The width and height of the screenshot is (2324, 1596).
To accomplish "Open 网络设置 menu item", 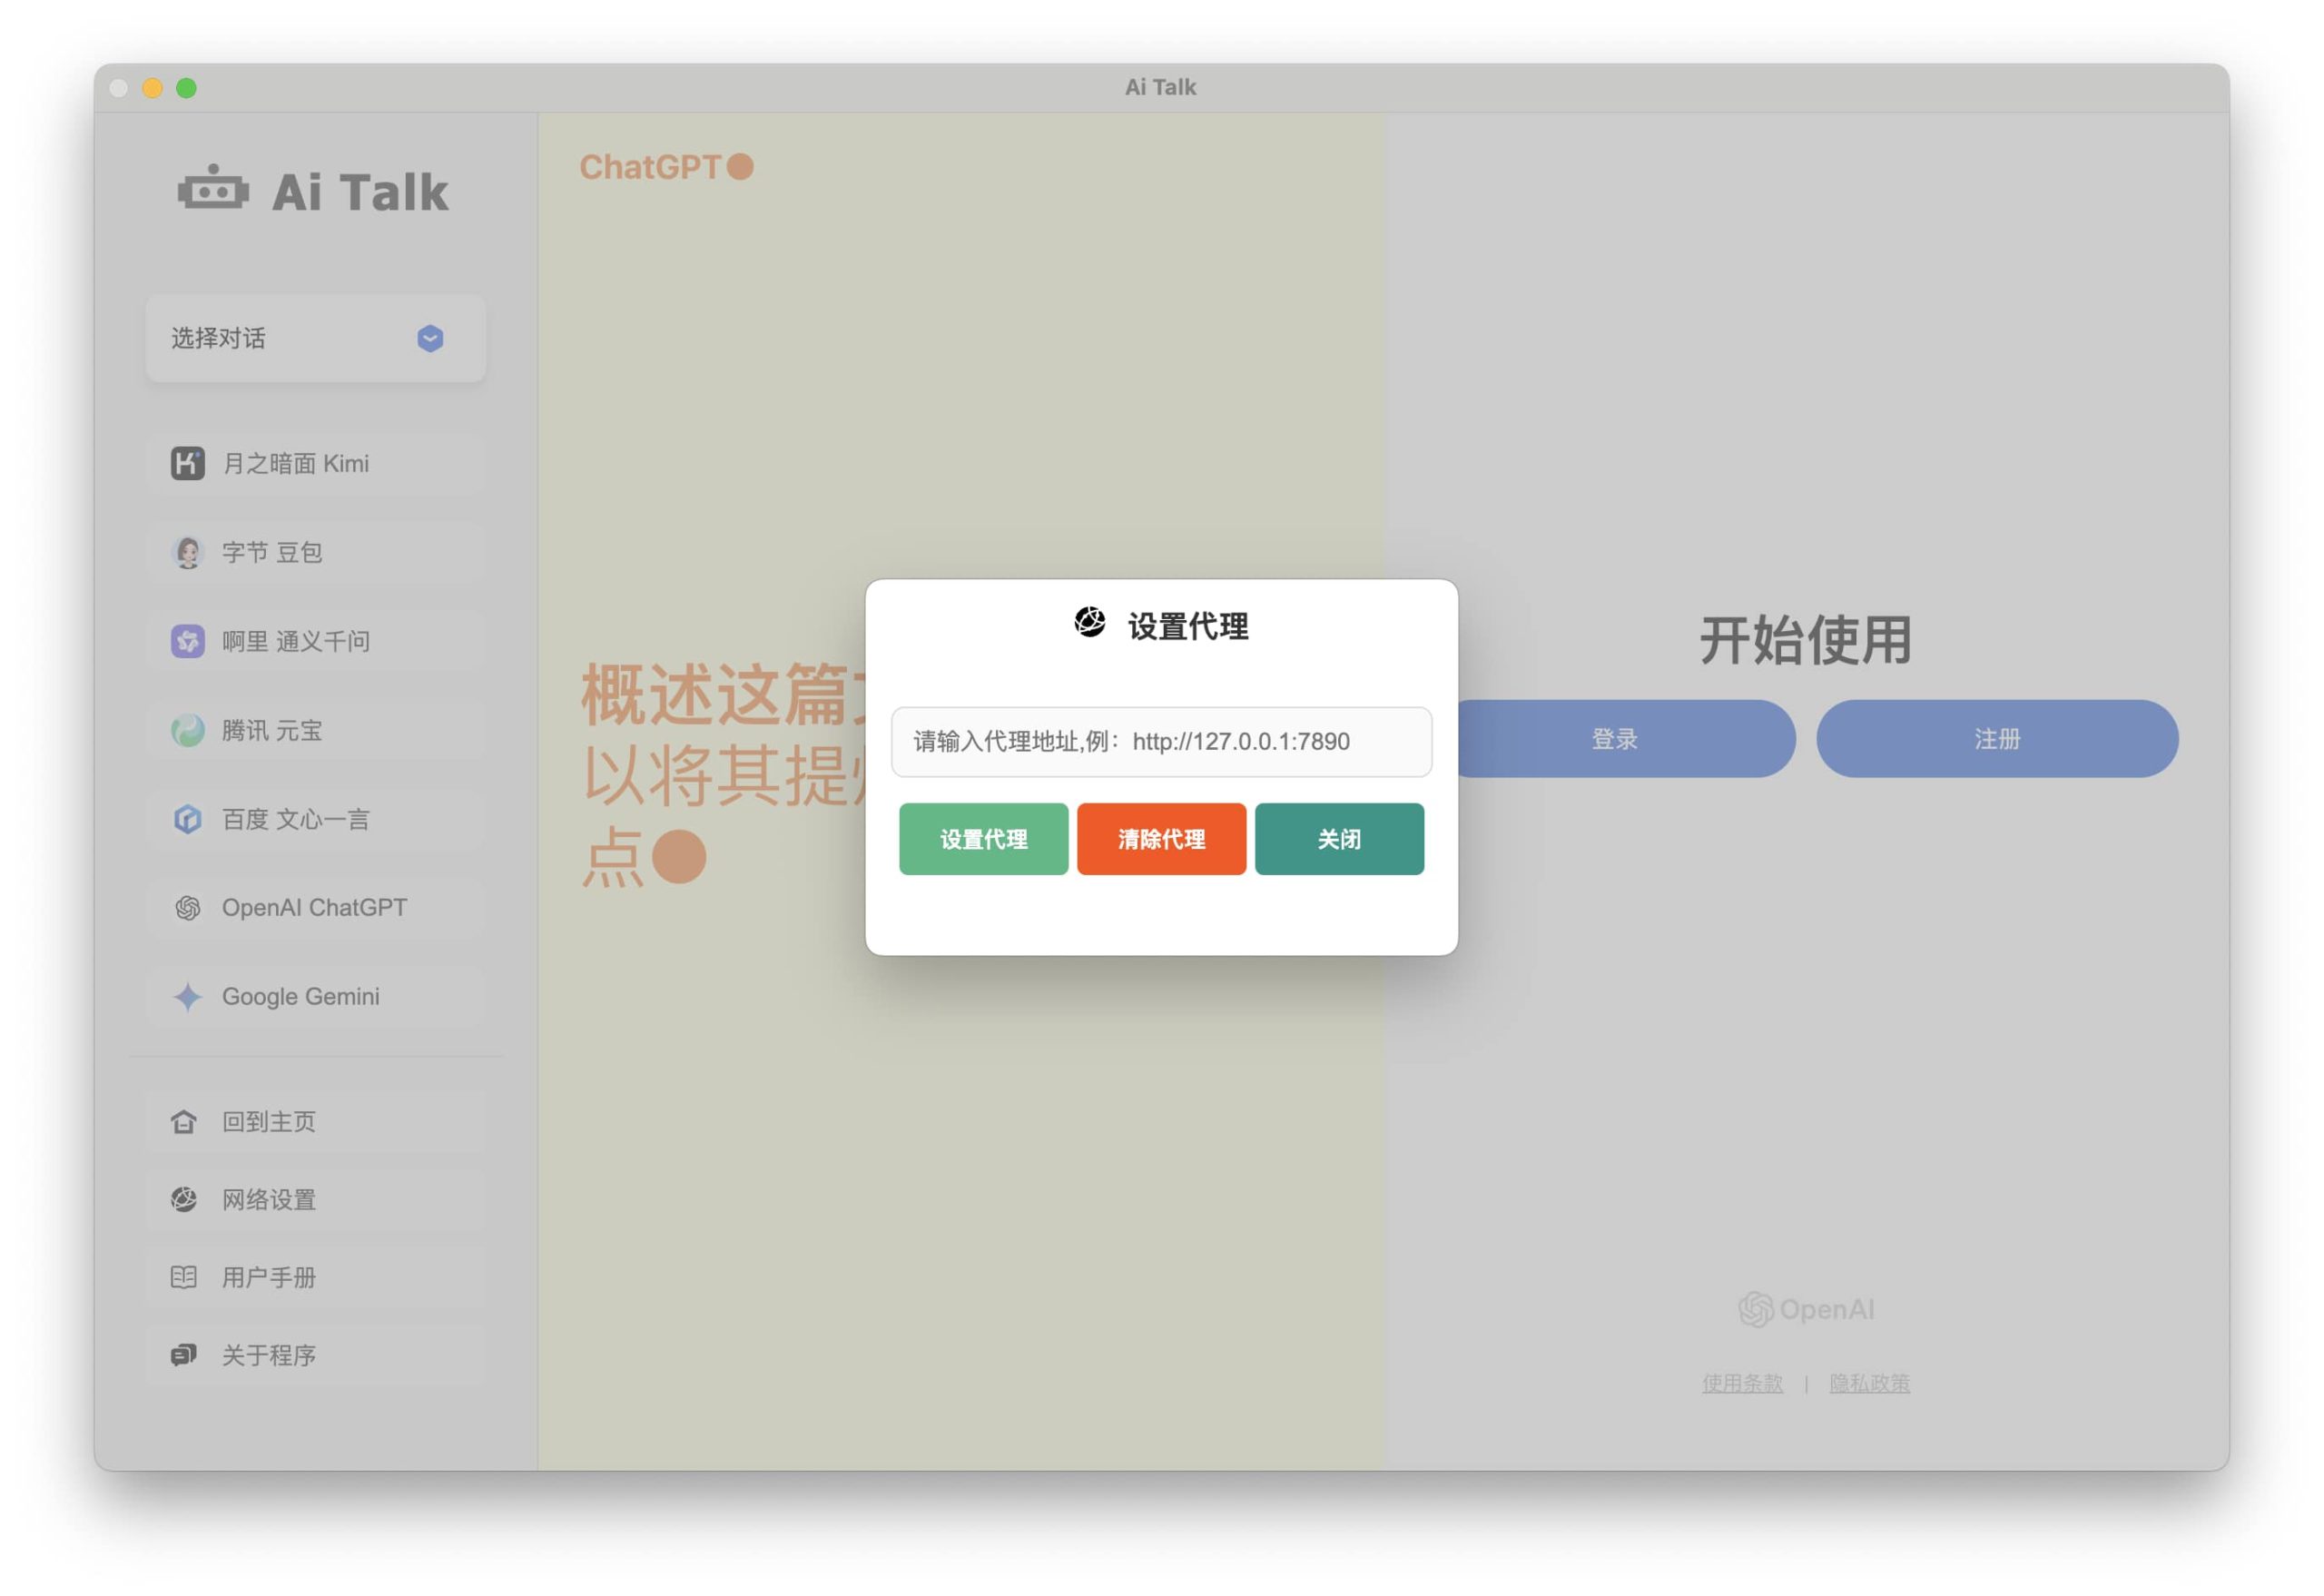I will (316, 1199).
